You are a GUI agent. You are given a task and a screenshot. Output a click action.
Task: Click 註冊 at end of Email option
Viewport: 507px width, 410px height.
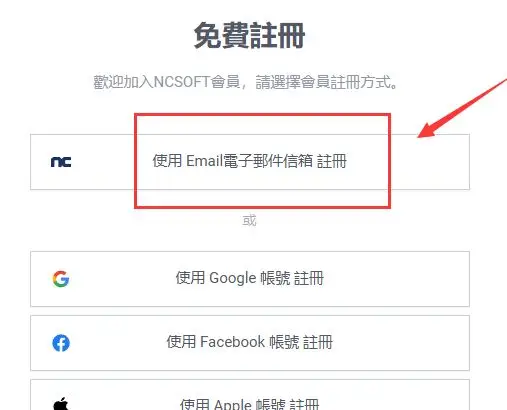(332, 161)
